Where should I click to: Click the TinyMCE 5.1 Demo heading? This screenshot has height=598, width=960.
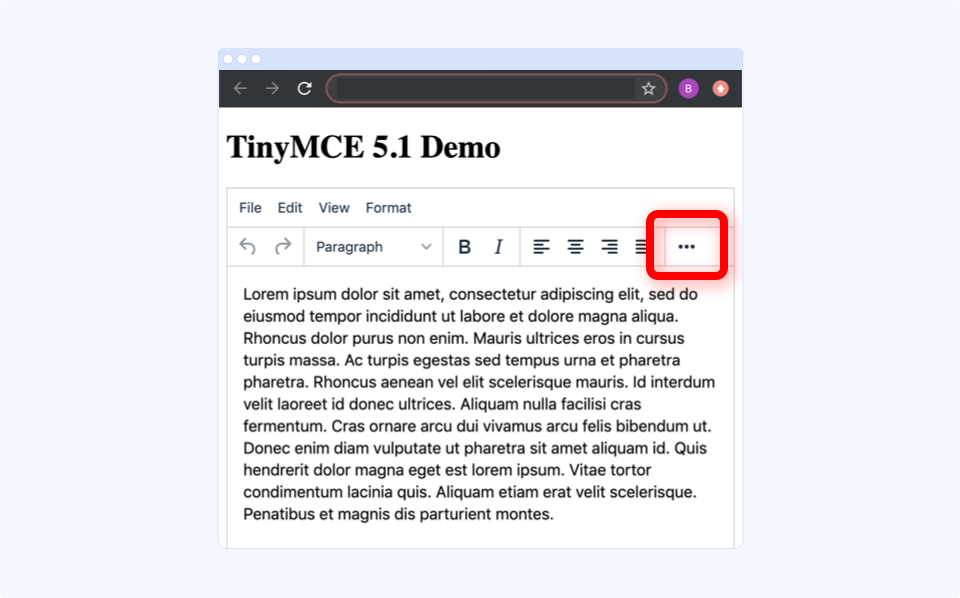(x=364, y=148)
